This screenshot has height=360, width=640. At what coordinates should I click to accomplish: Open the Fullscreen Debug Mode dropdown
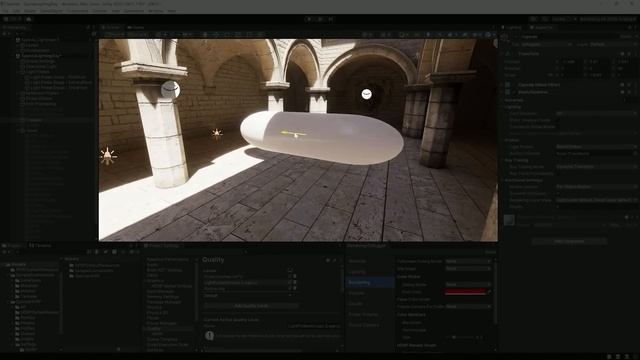pos(468,261)
